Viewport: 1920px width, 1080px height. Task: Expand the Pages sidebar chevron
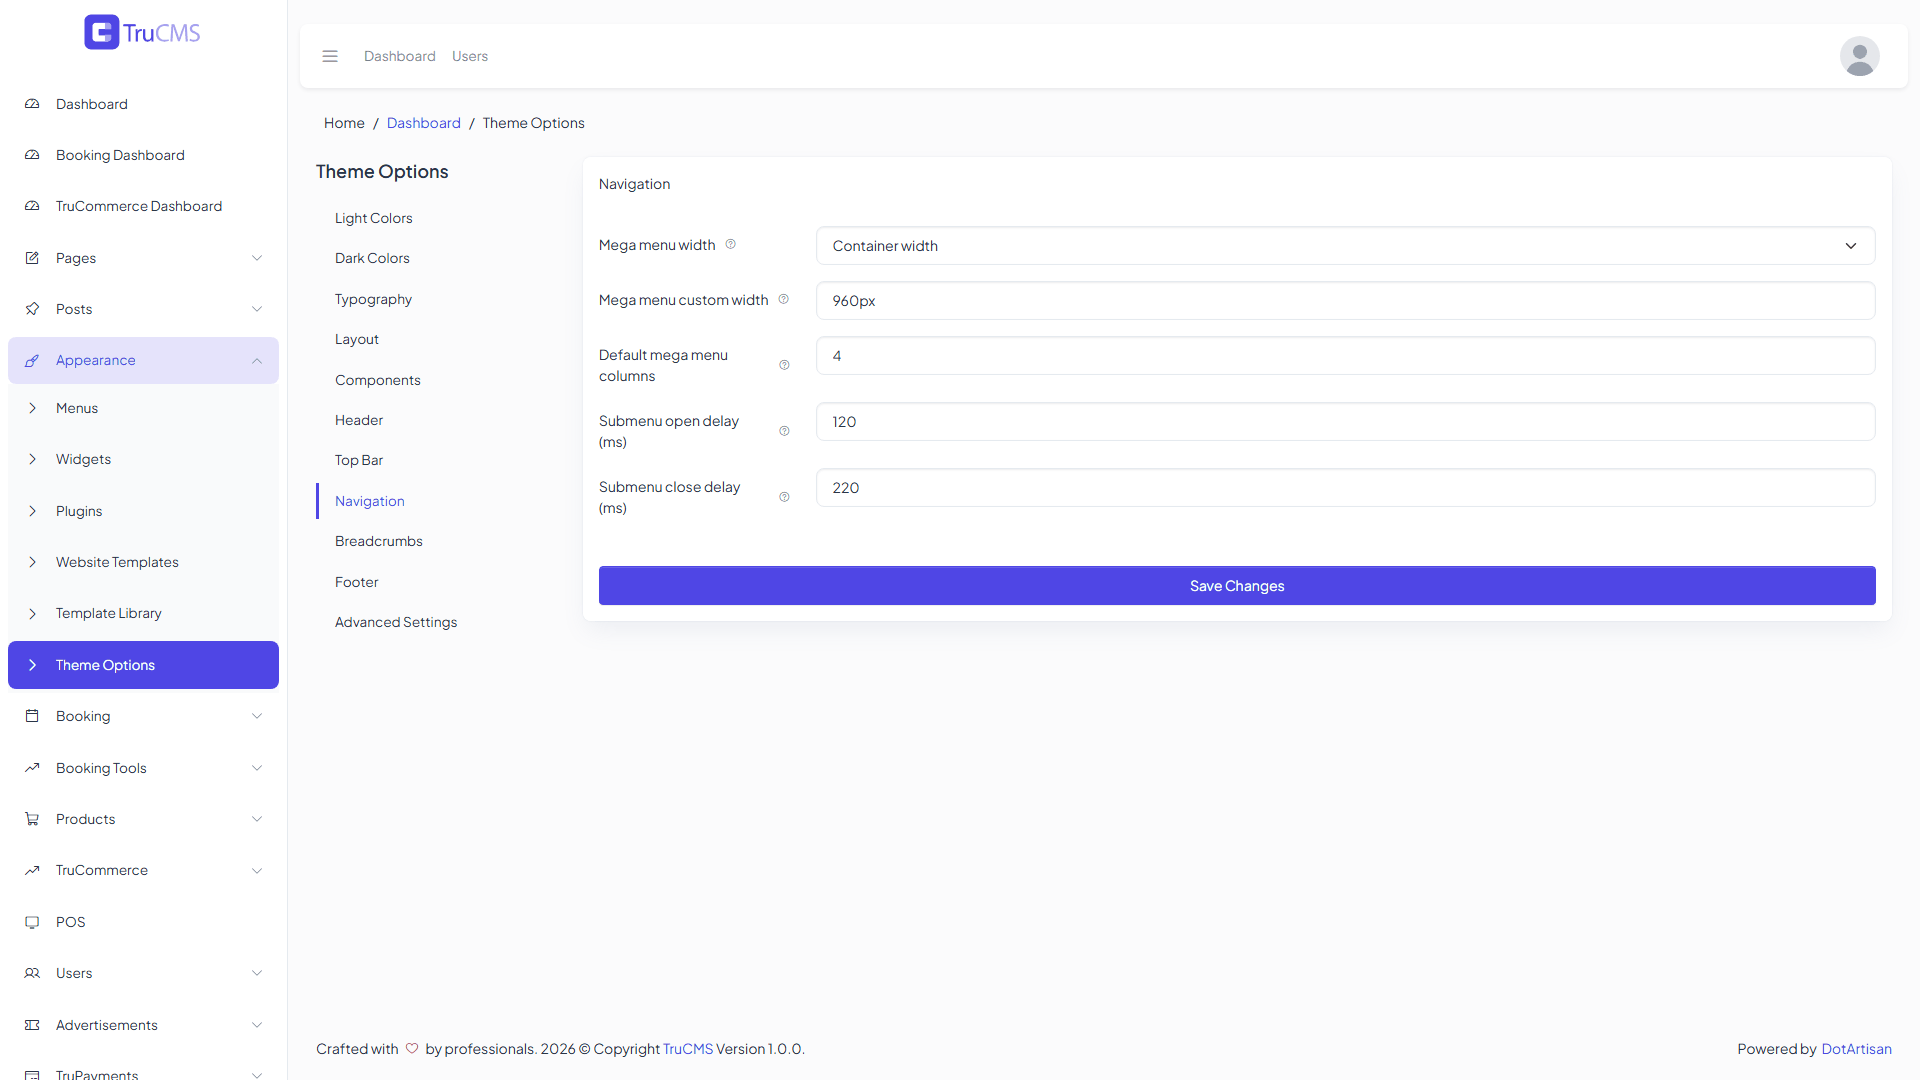[x=257, y=258]
